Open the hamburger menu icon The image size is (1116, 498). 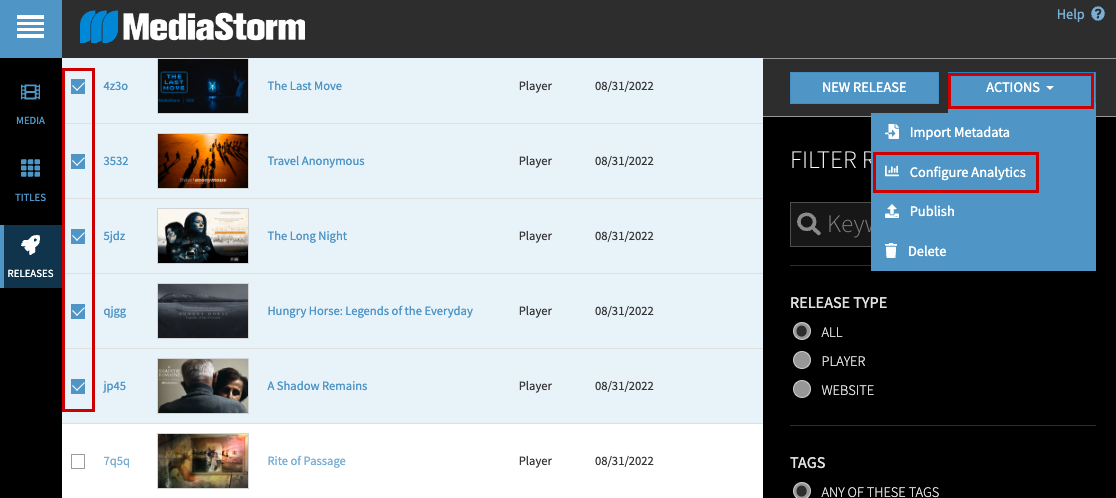[30, 28]
